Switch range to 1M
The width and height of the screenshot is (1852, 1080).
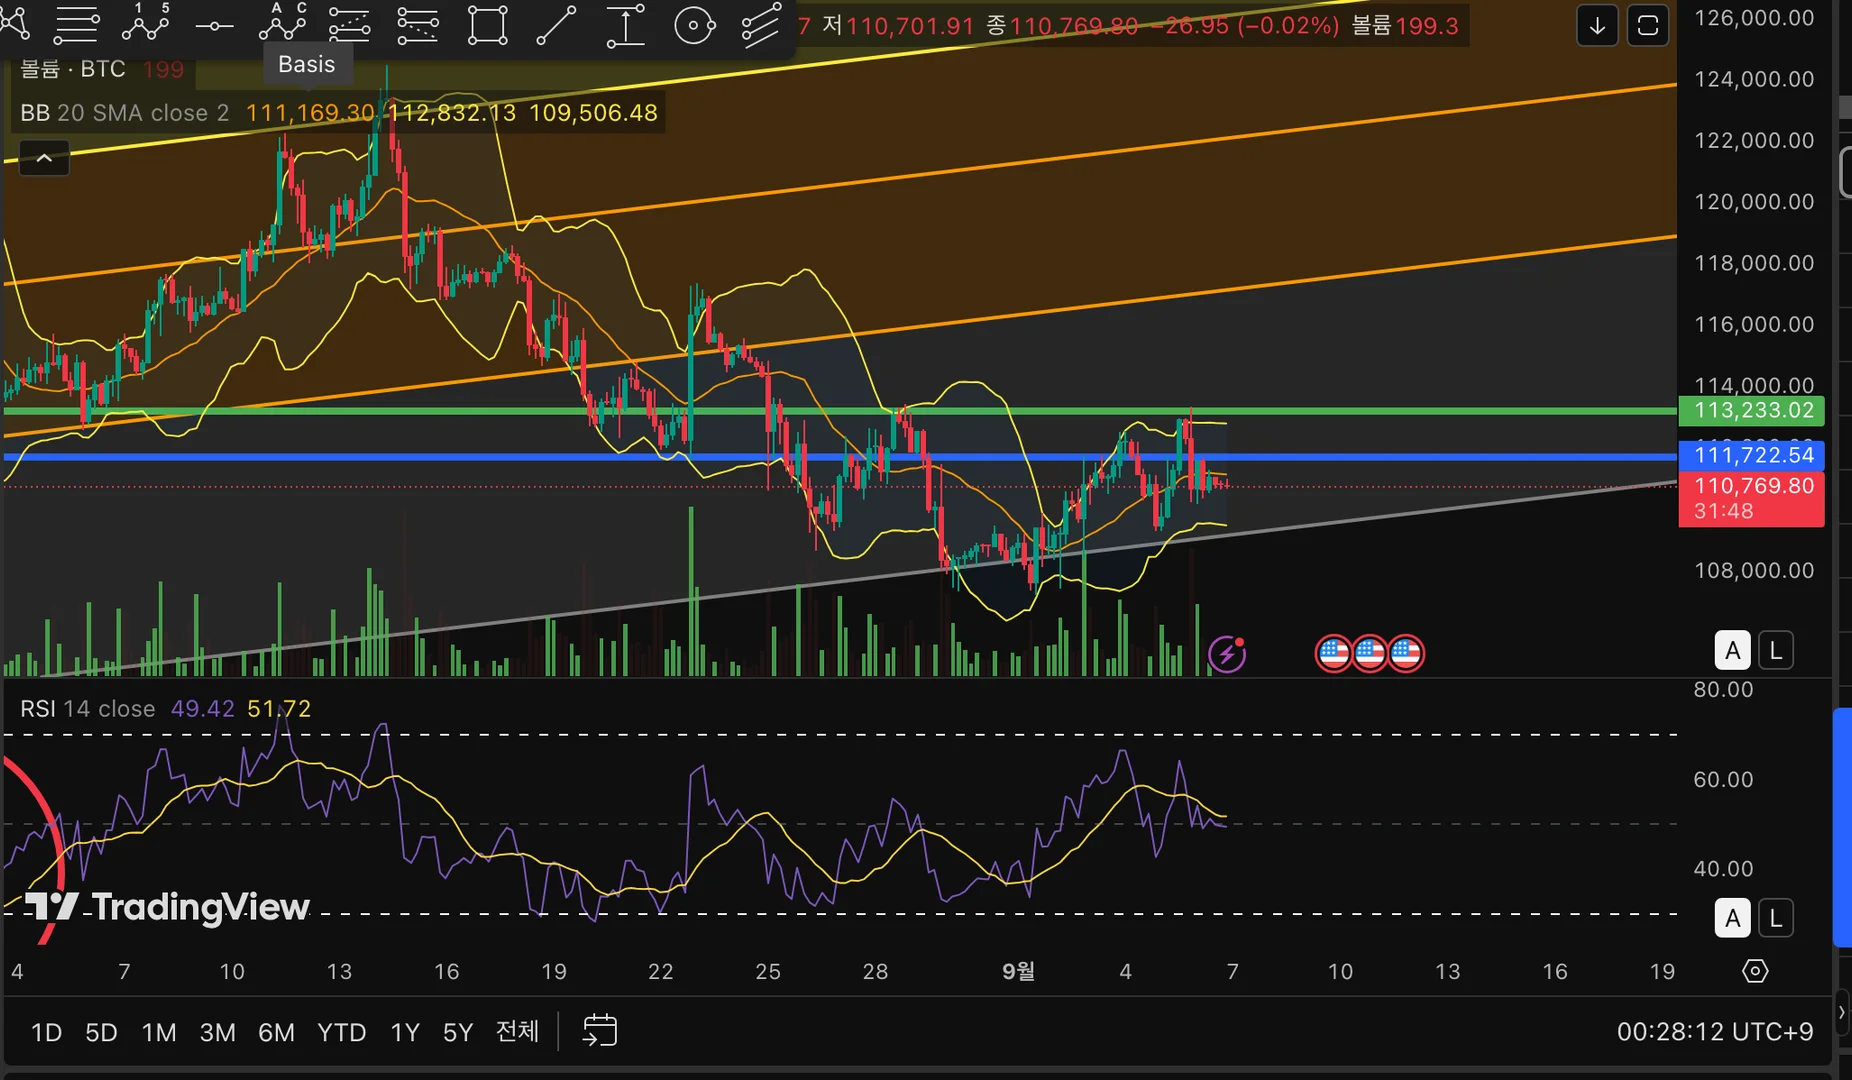159,1032
